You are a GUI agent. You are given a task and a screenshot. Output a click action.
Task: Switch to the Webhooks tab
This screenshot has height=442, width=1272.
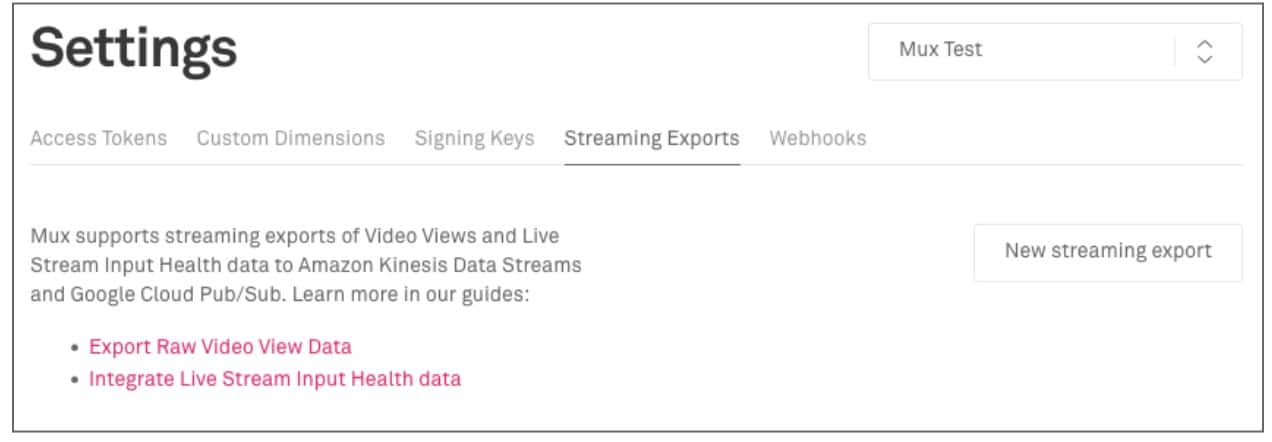click(817, 138)
